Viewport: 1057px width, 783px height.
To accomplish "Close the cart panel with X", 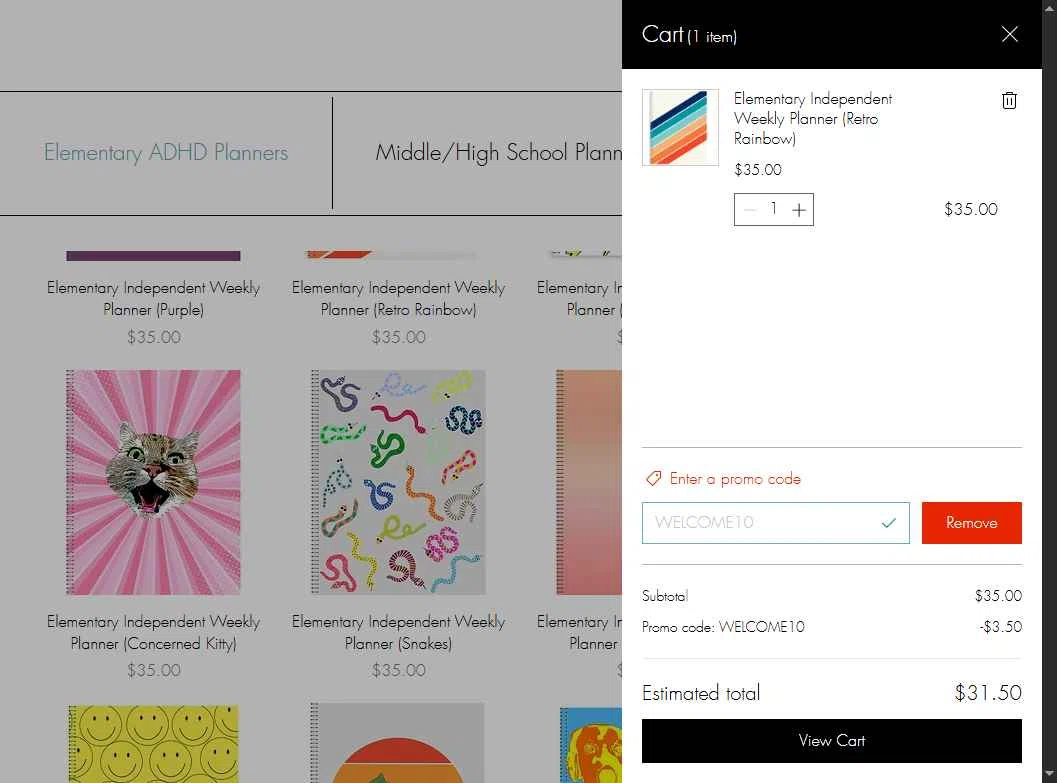I will (1009, 34).
